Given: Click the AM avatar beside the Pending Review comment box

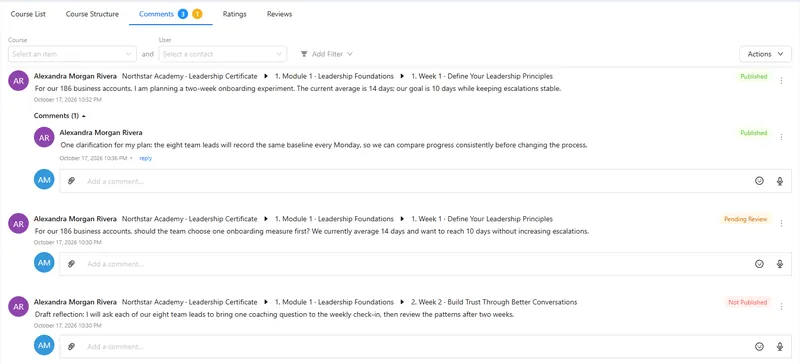Looking at the screenshot, I should point(44,262).
